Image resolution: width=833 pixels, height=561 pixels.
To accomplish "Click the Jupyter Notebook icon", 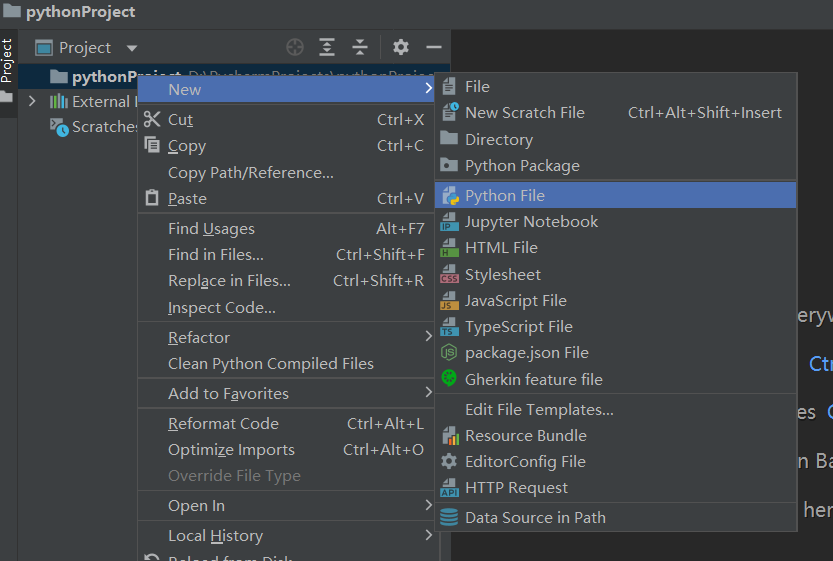I will click(x=449, y=222).
